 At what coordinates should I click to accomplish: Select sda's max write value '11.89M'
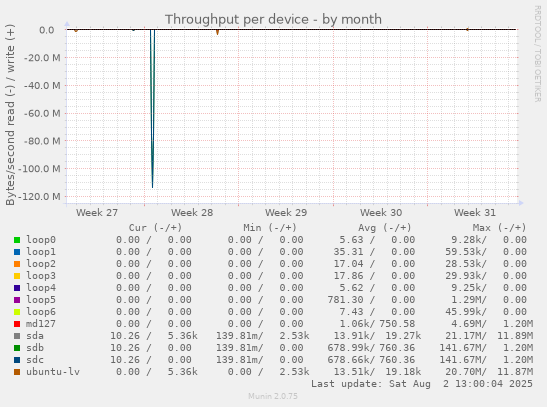click(x=515, y=336)
